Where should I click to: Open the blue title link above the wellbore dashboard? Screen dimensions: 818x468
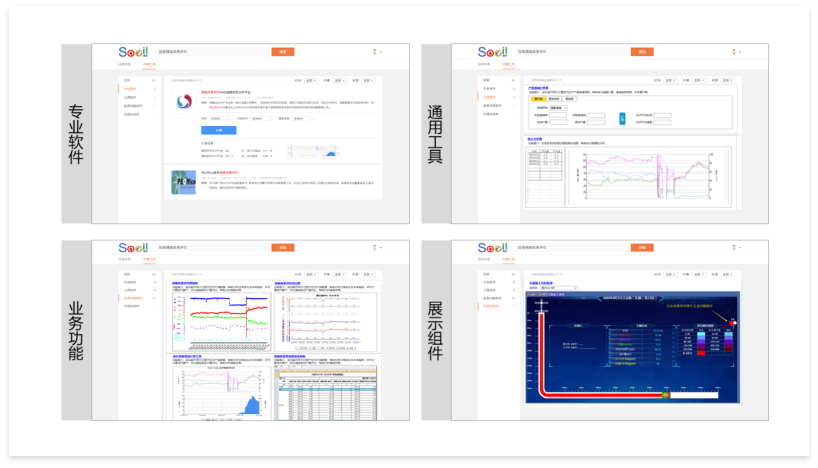[x=541, y=283]
